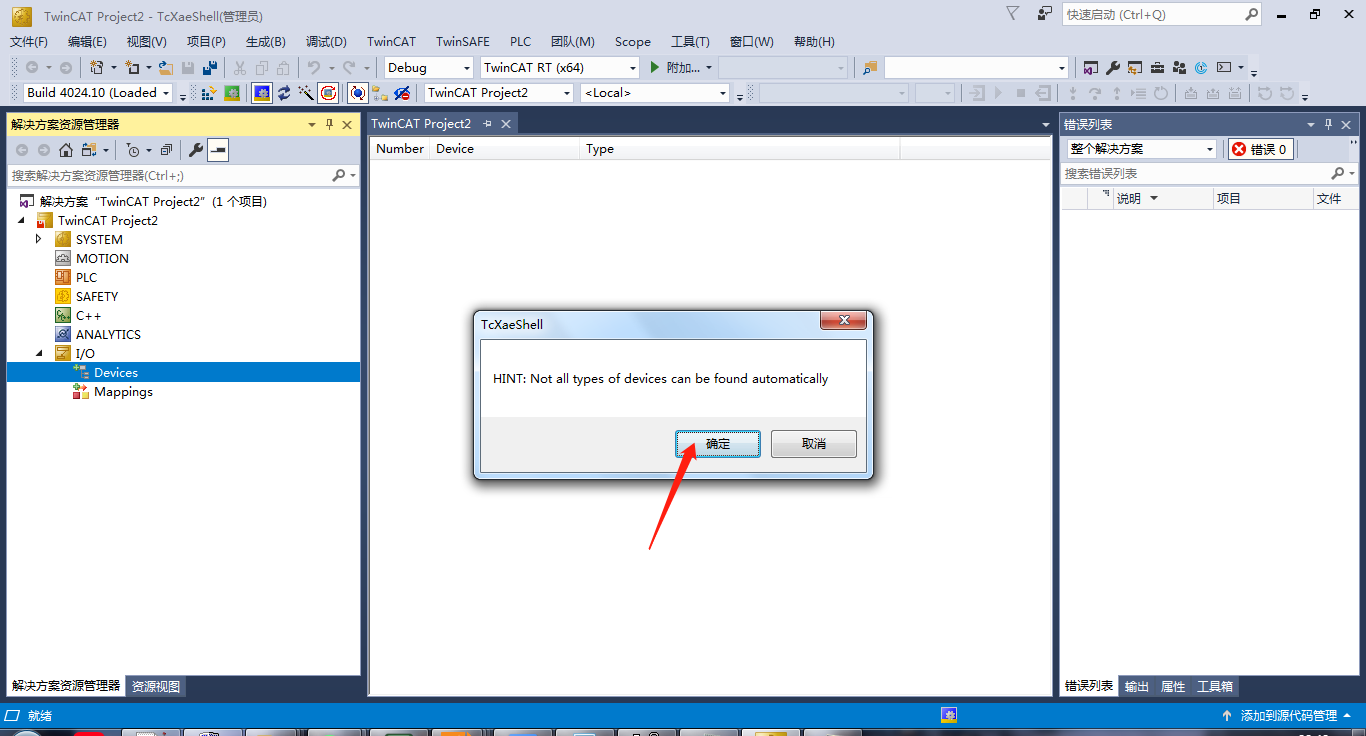Click the Show Sub Items eye icon
This screenshot has width=1366, height=736.
click(x=402, y=93)
